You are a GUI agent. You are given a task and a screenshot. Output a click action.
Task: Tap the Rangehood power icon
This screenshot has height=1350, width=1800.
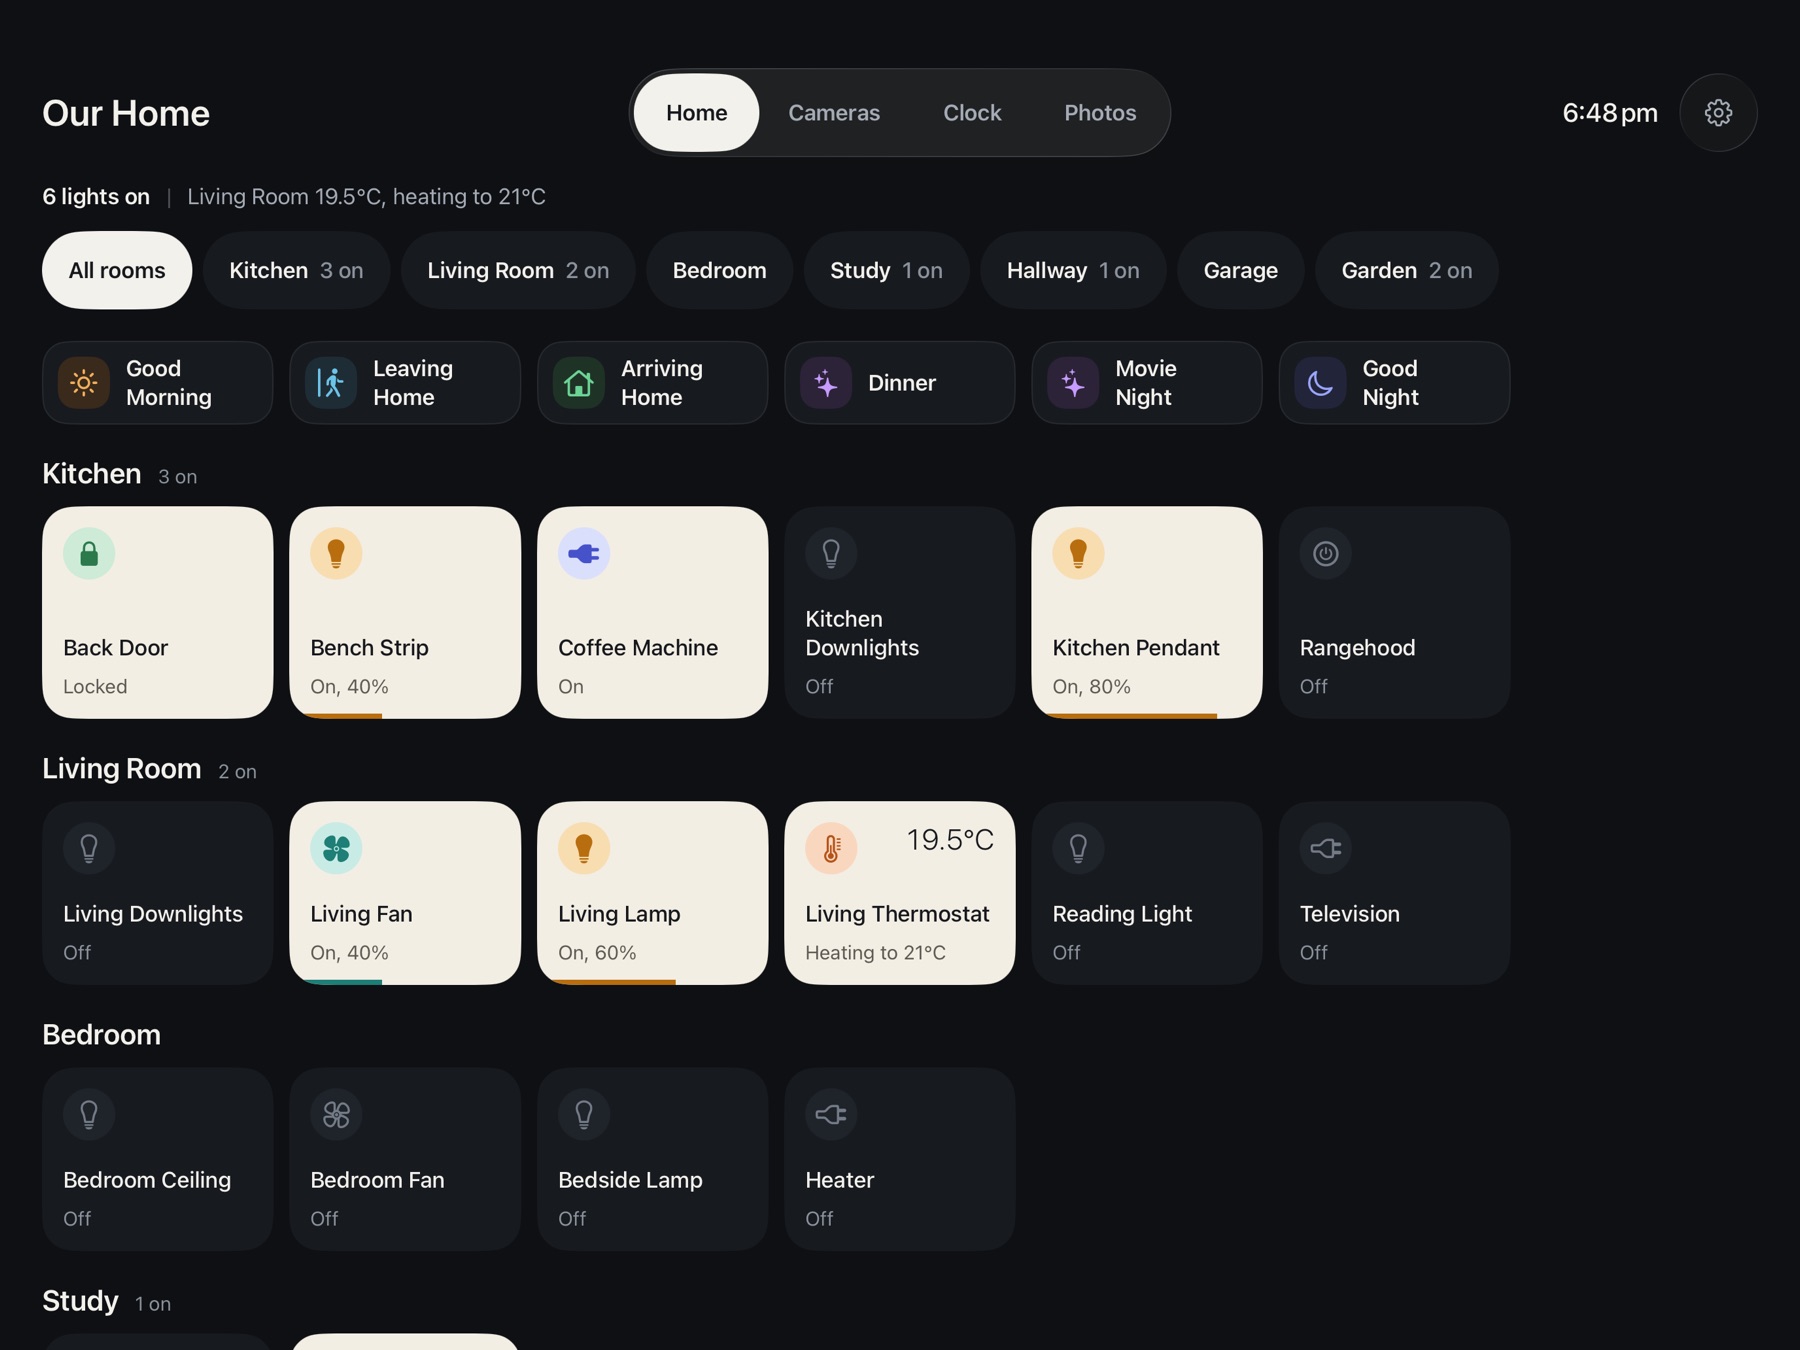click(1326, 553)
